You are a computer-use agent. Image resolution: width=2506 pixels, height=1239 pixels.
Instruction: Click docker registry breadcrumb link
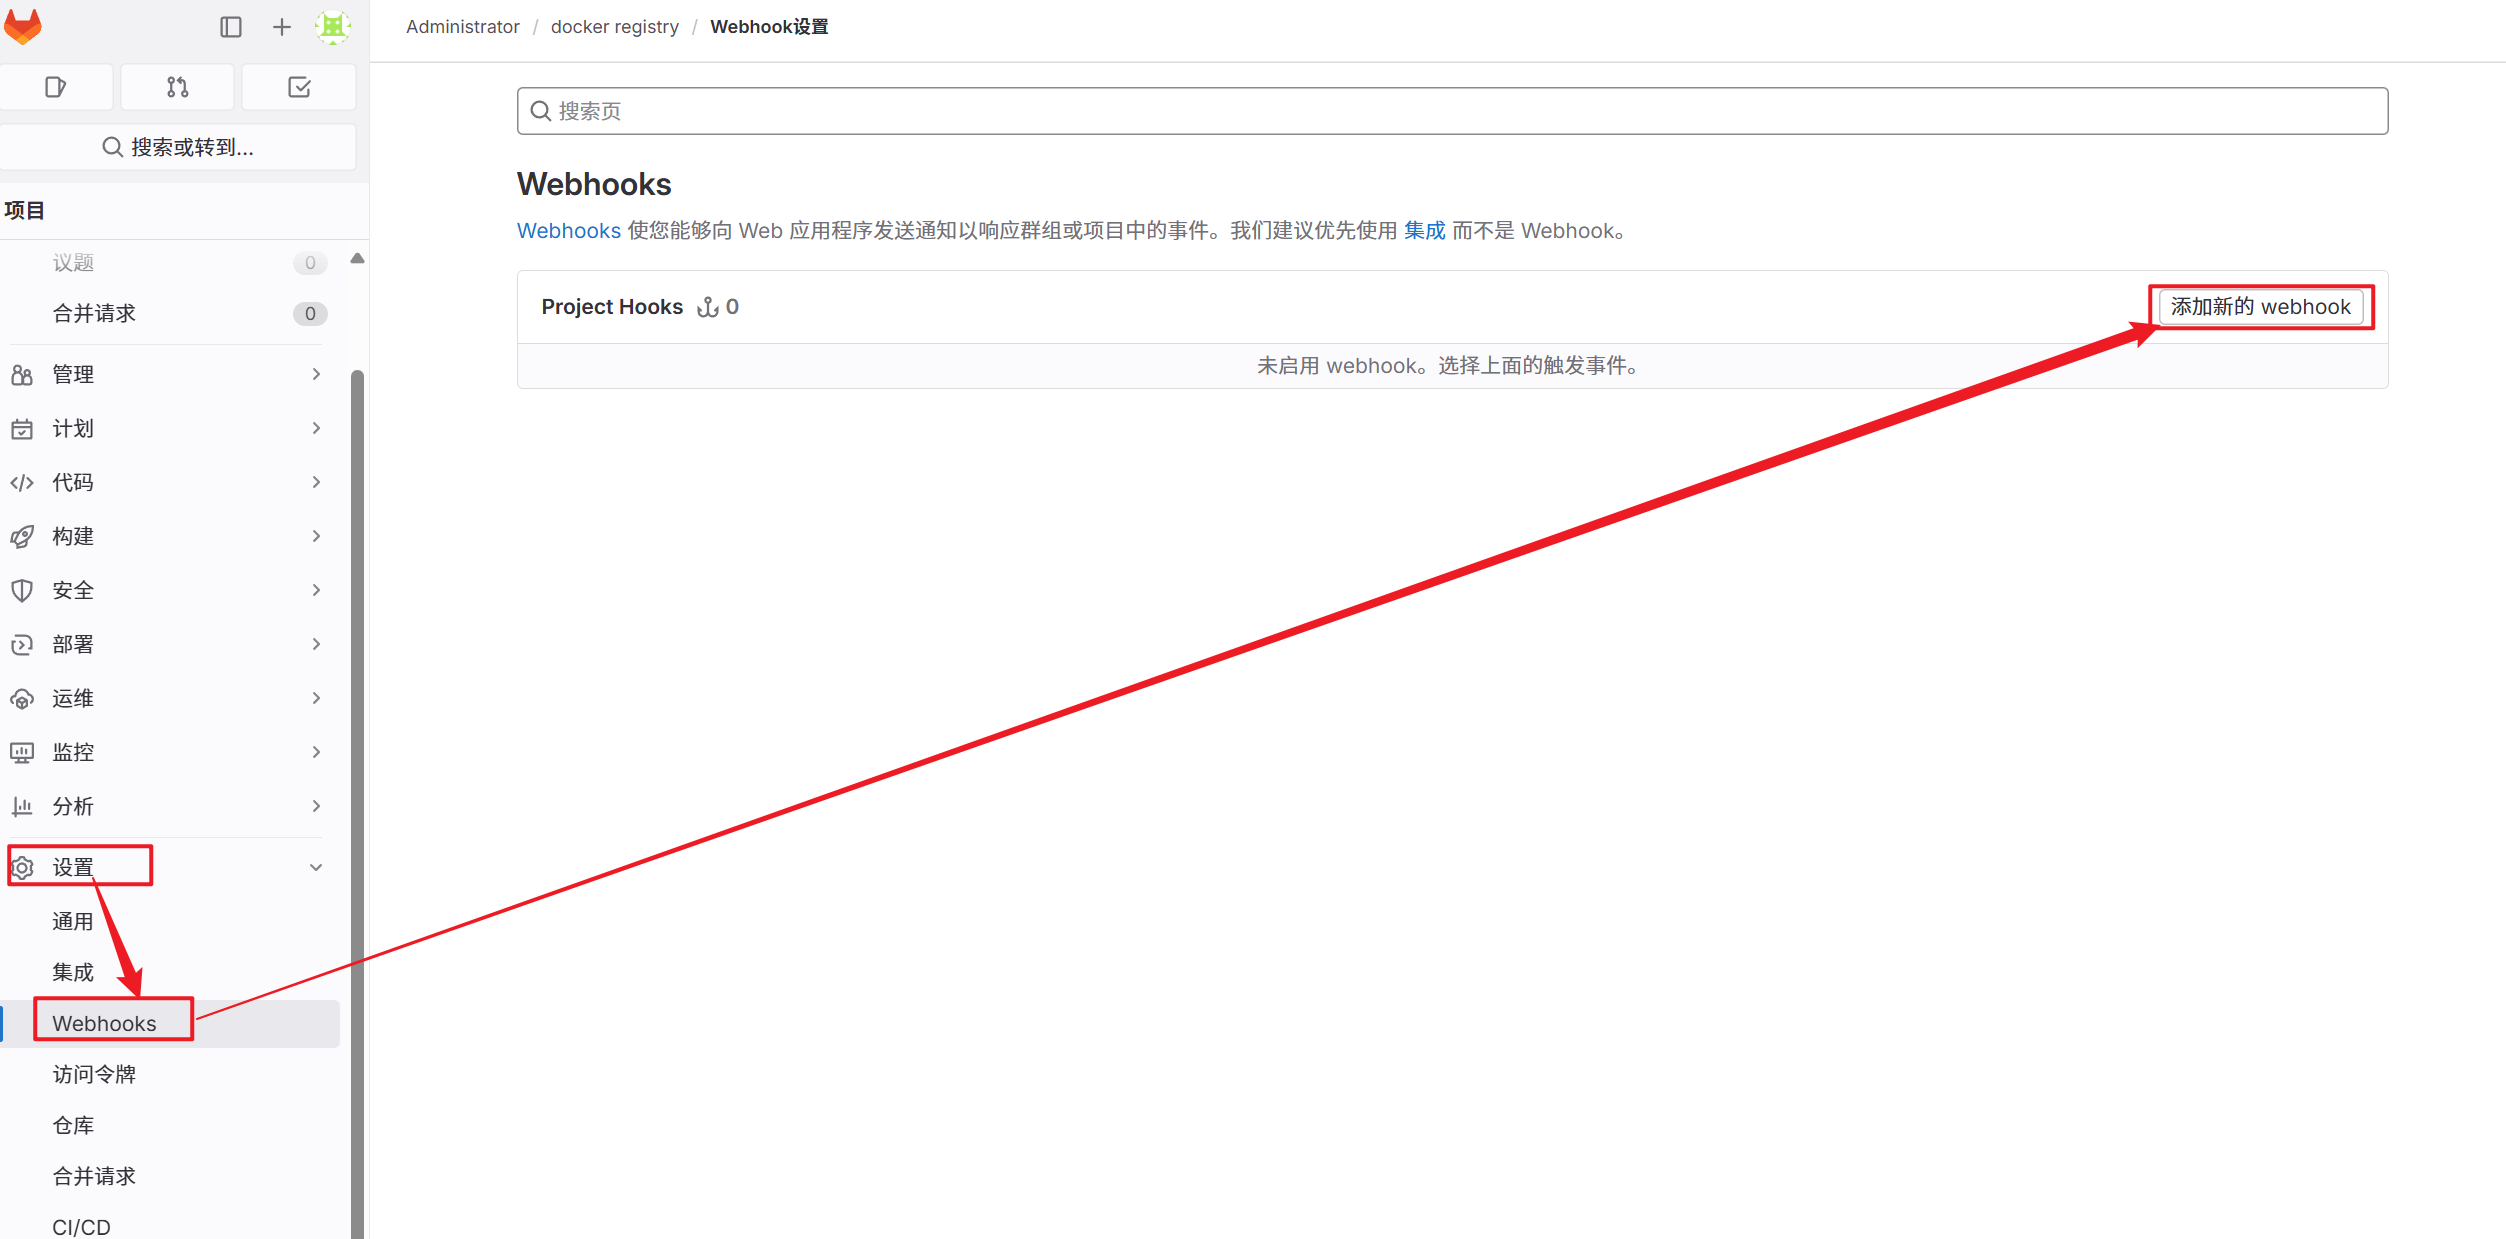pos(614,27)
